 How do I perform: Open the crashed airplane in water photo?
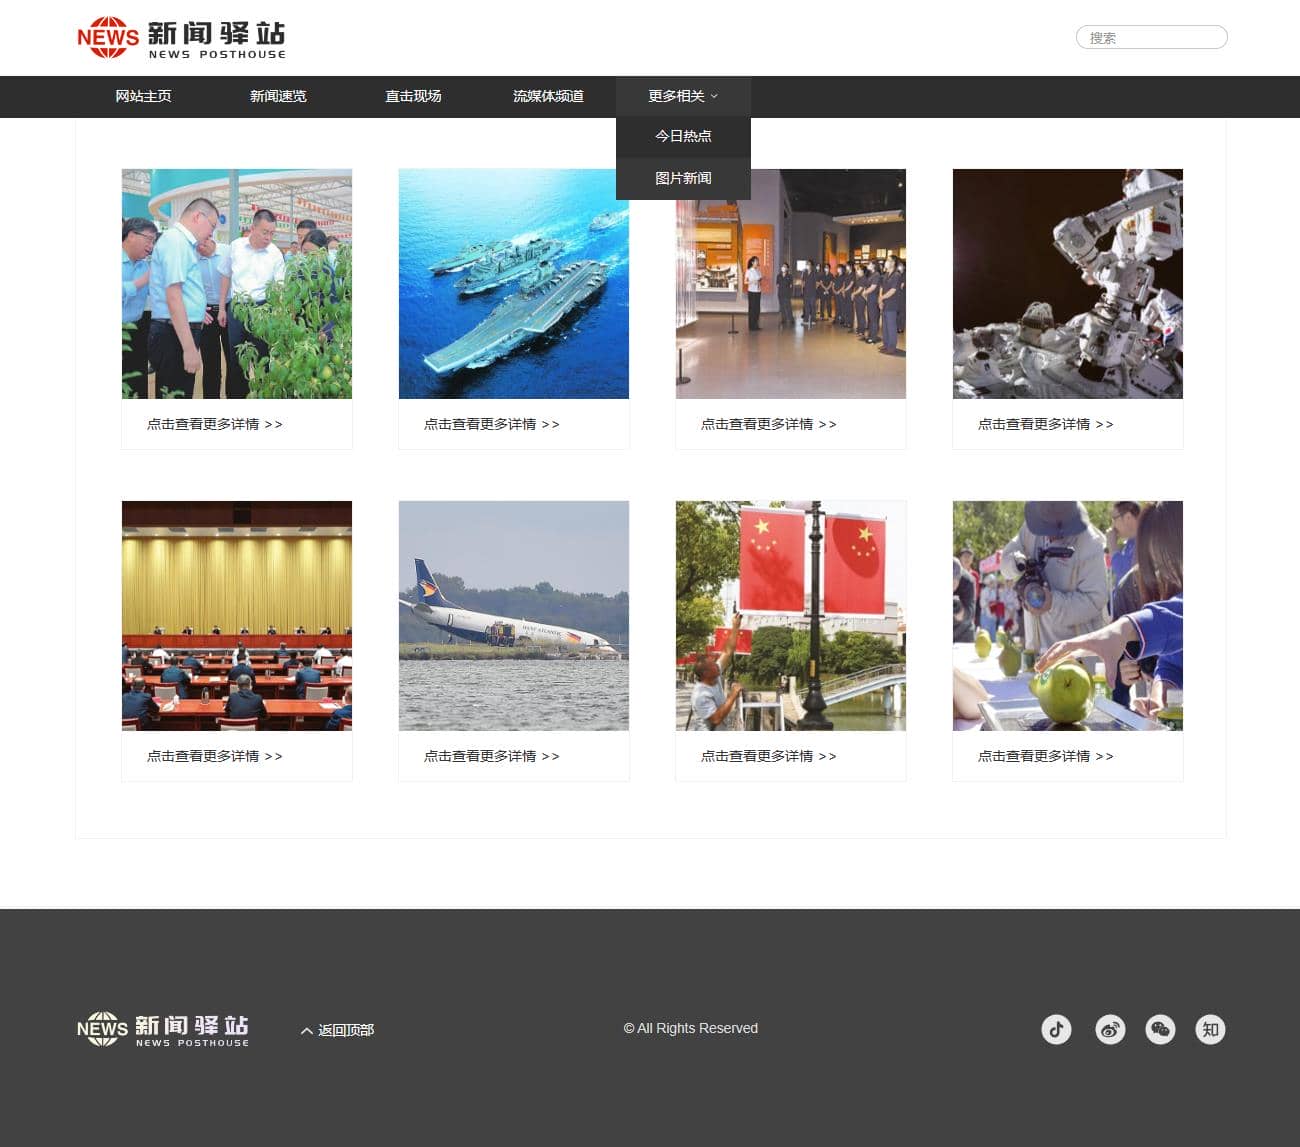(514, 616)
